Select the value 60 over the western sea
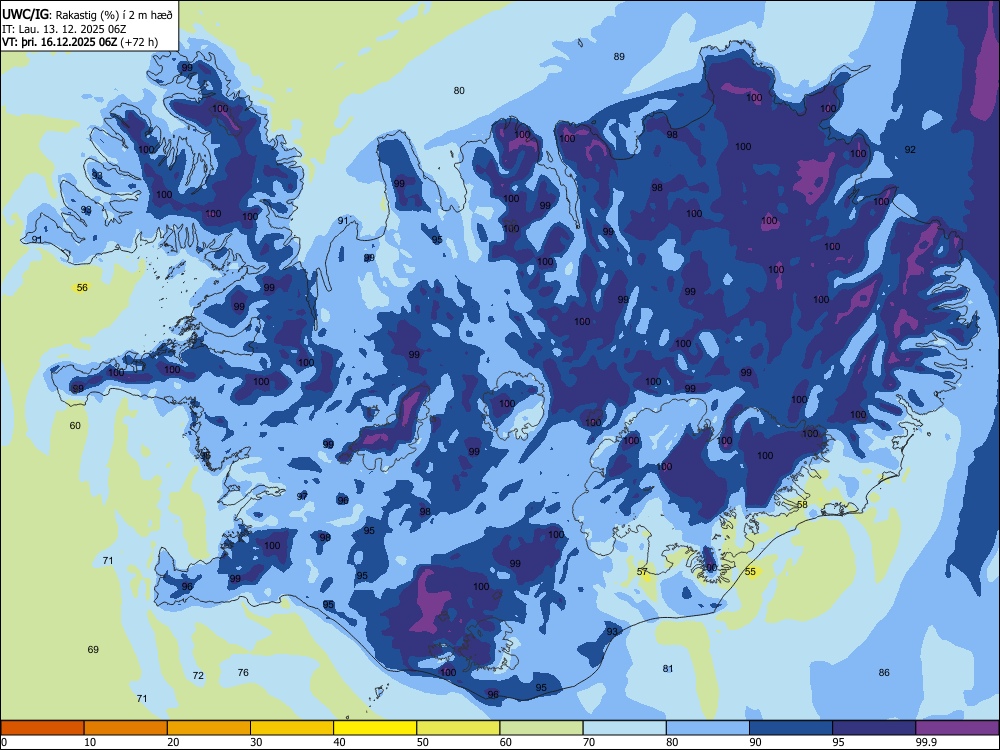The width and height of the screenshot is (1000, 750). click(x=75, y=425)
